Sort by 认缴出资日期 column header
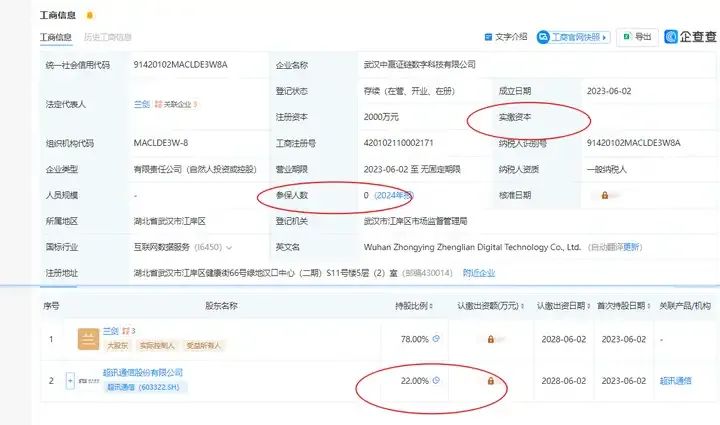Screen dimensions: 720x425 563,306
